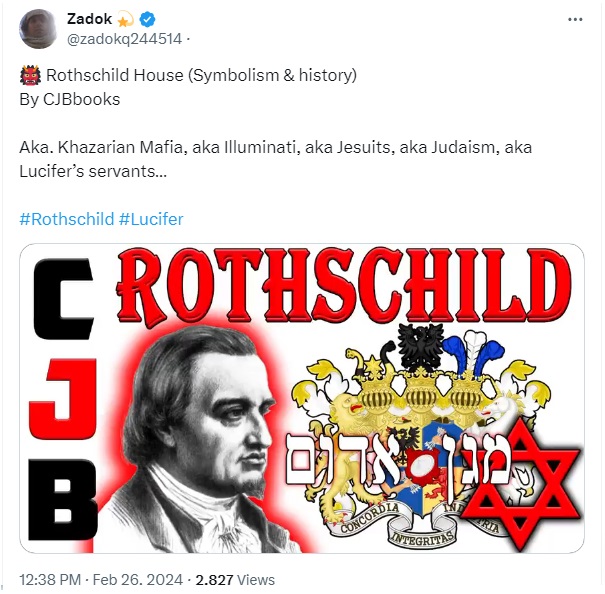Click the "By CJBbooks" text line
605x594 pixels.
pos(70,100)
